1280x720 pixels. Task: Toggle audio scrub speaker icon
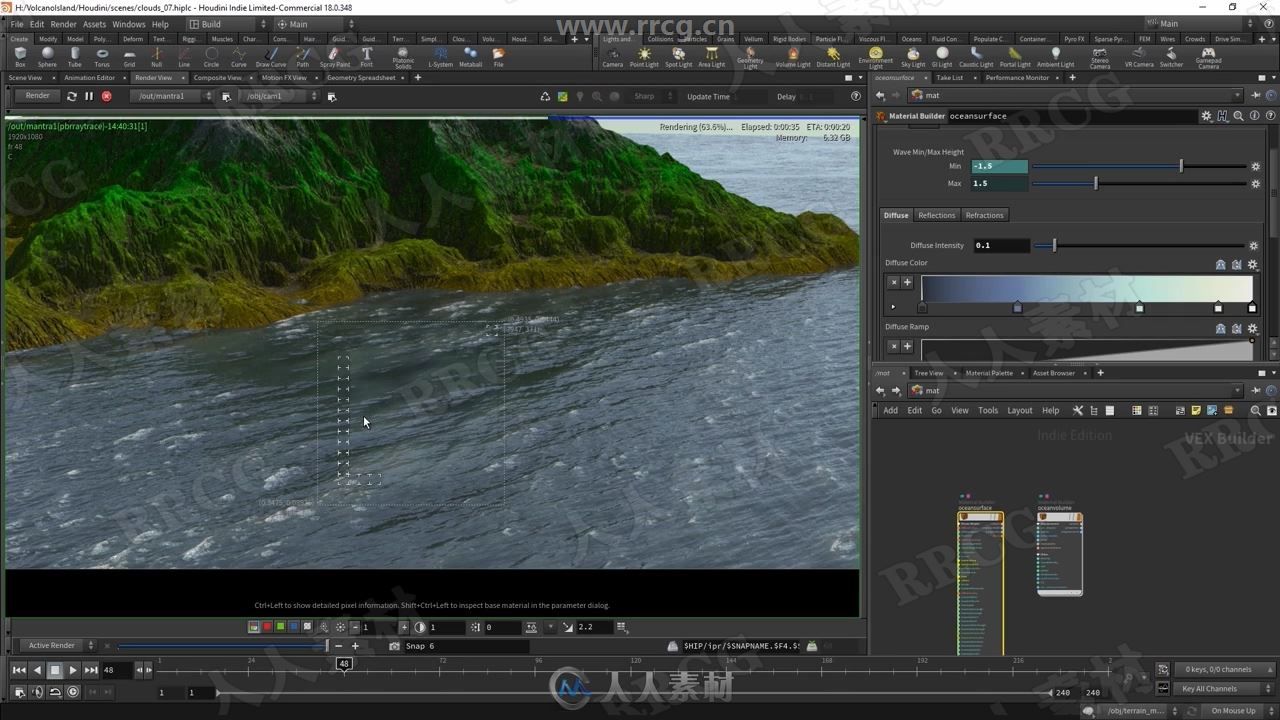(x=37, y=692)
